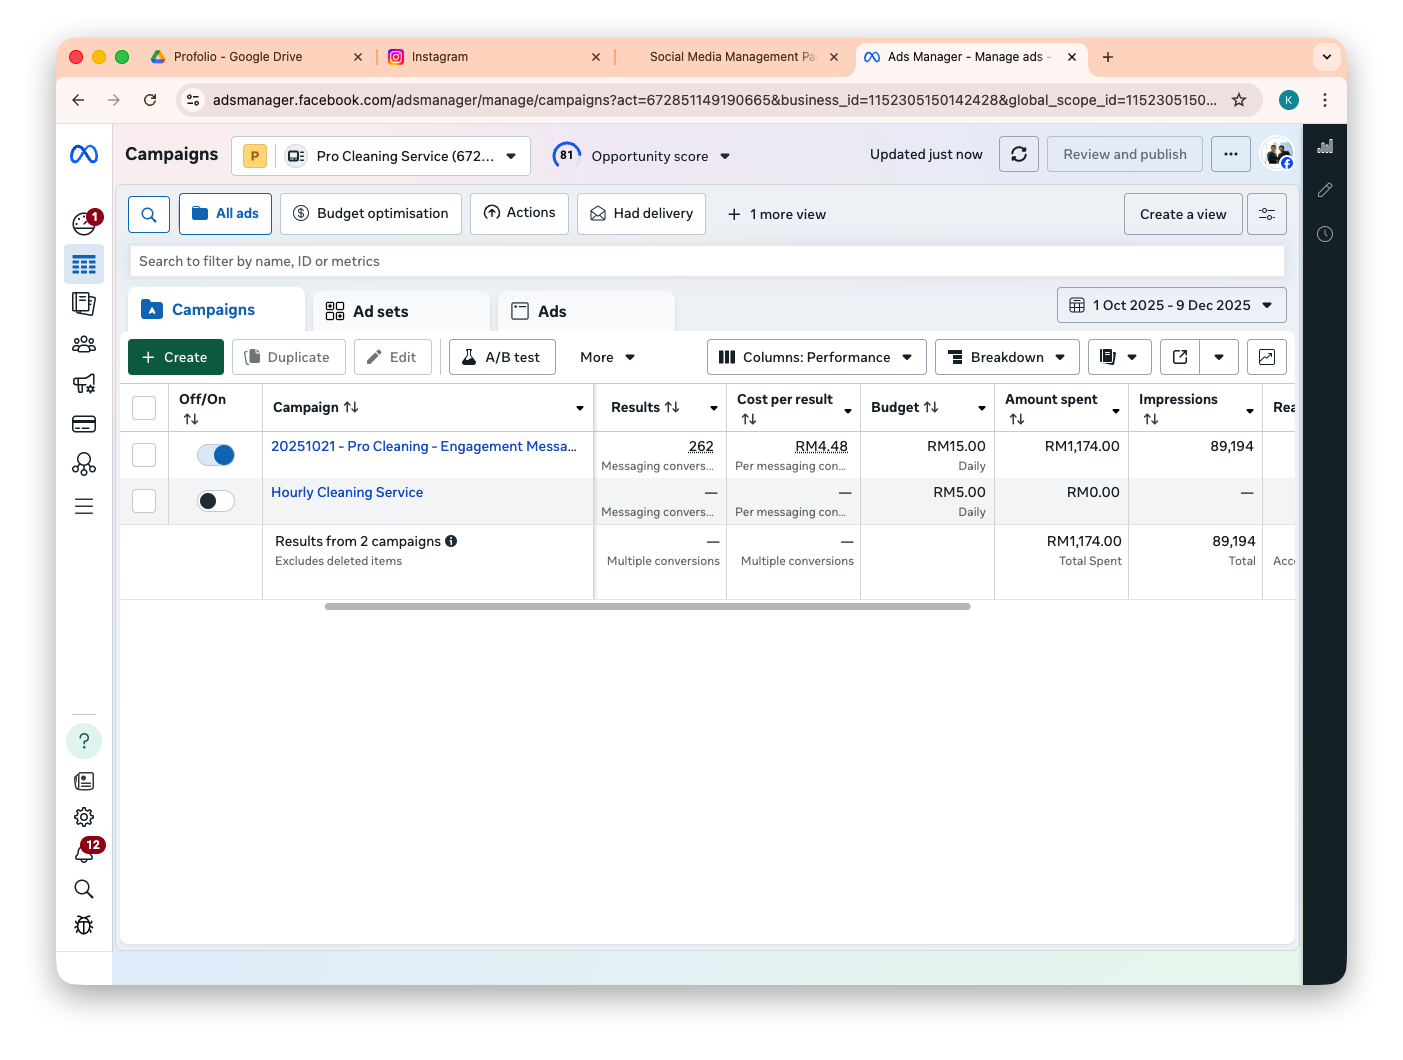This screenshot has height=1060, width=1403.
Task: Open filter search magnifier button
Action: [149, 214]
